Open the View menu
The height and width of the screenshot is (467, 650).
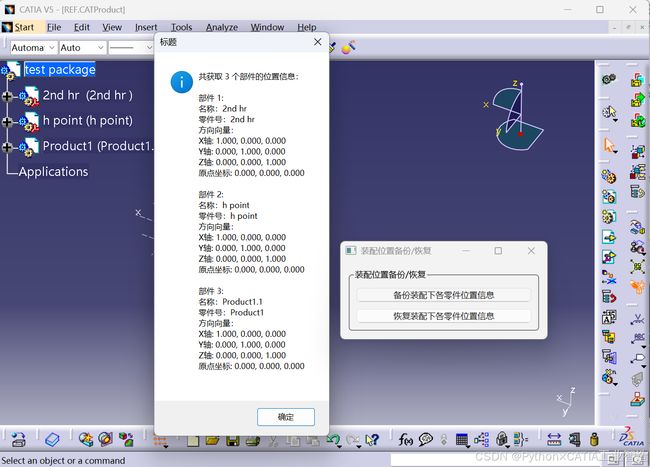point(112,27)
